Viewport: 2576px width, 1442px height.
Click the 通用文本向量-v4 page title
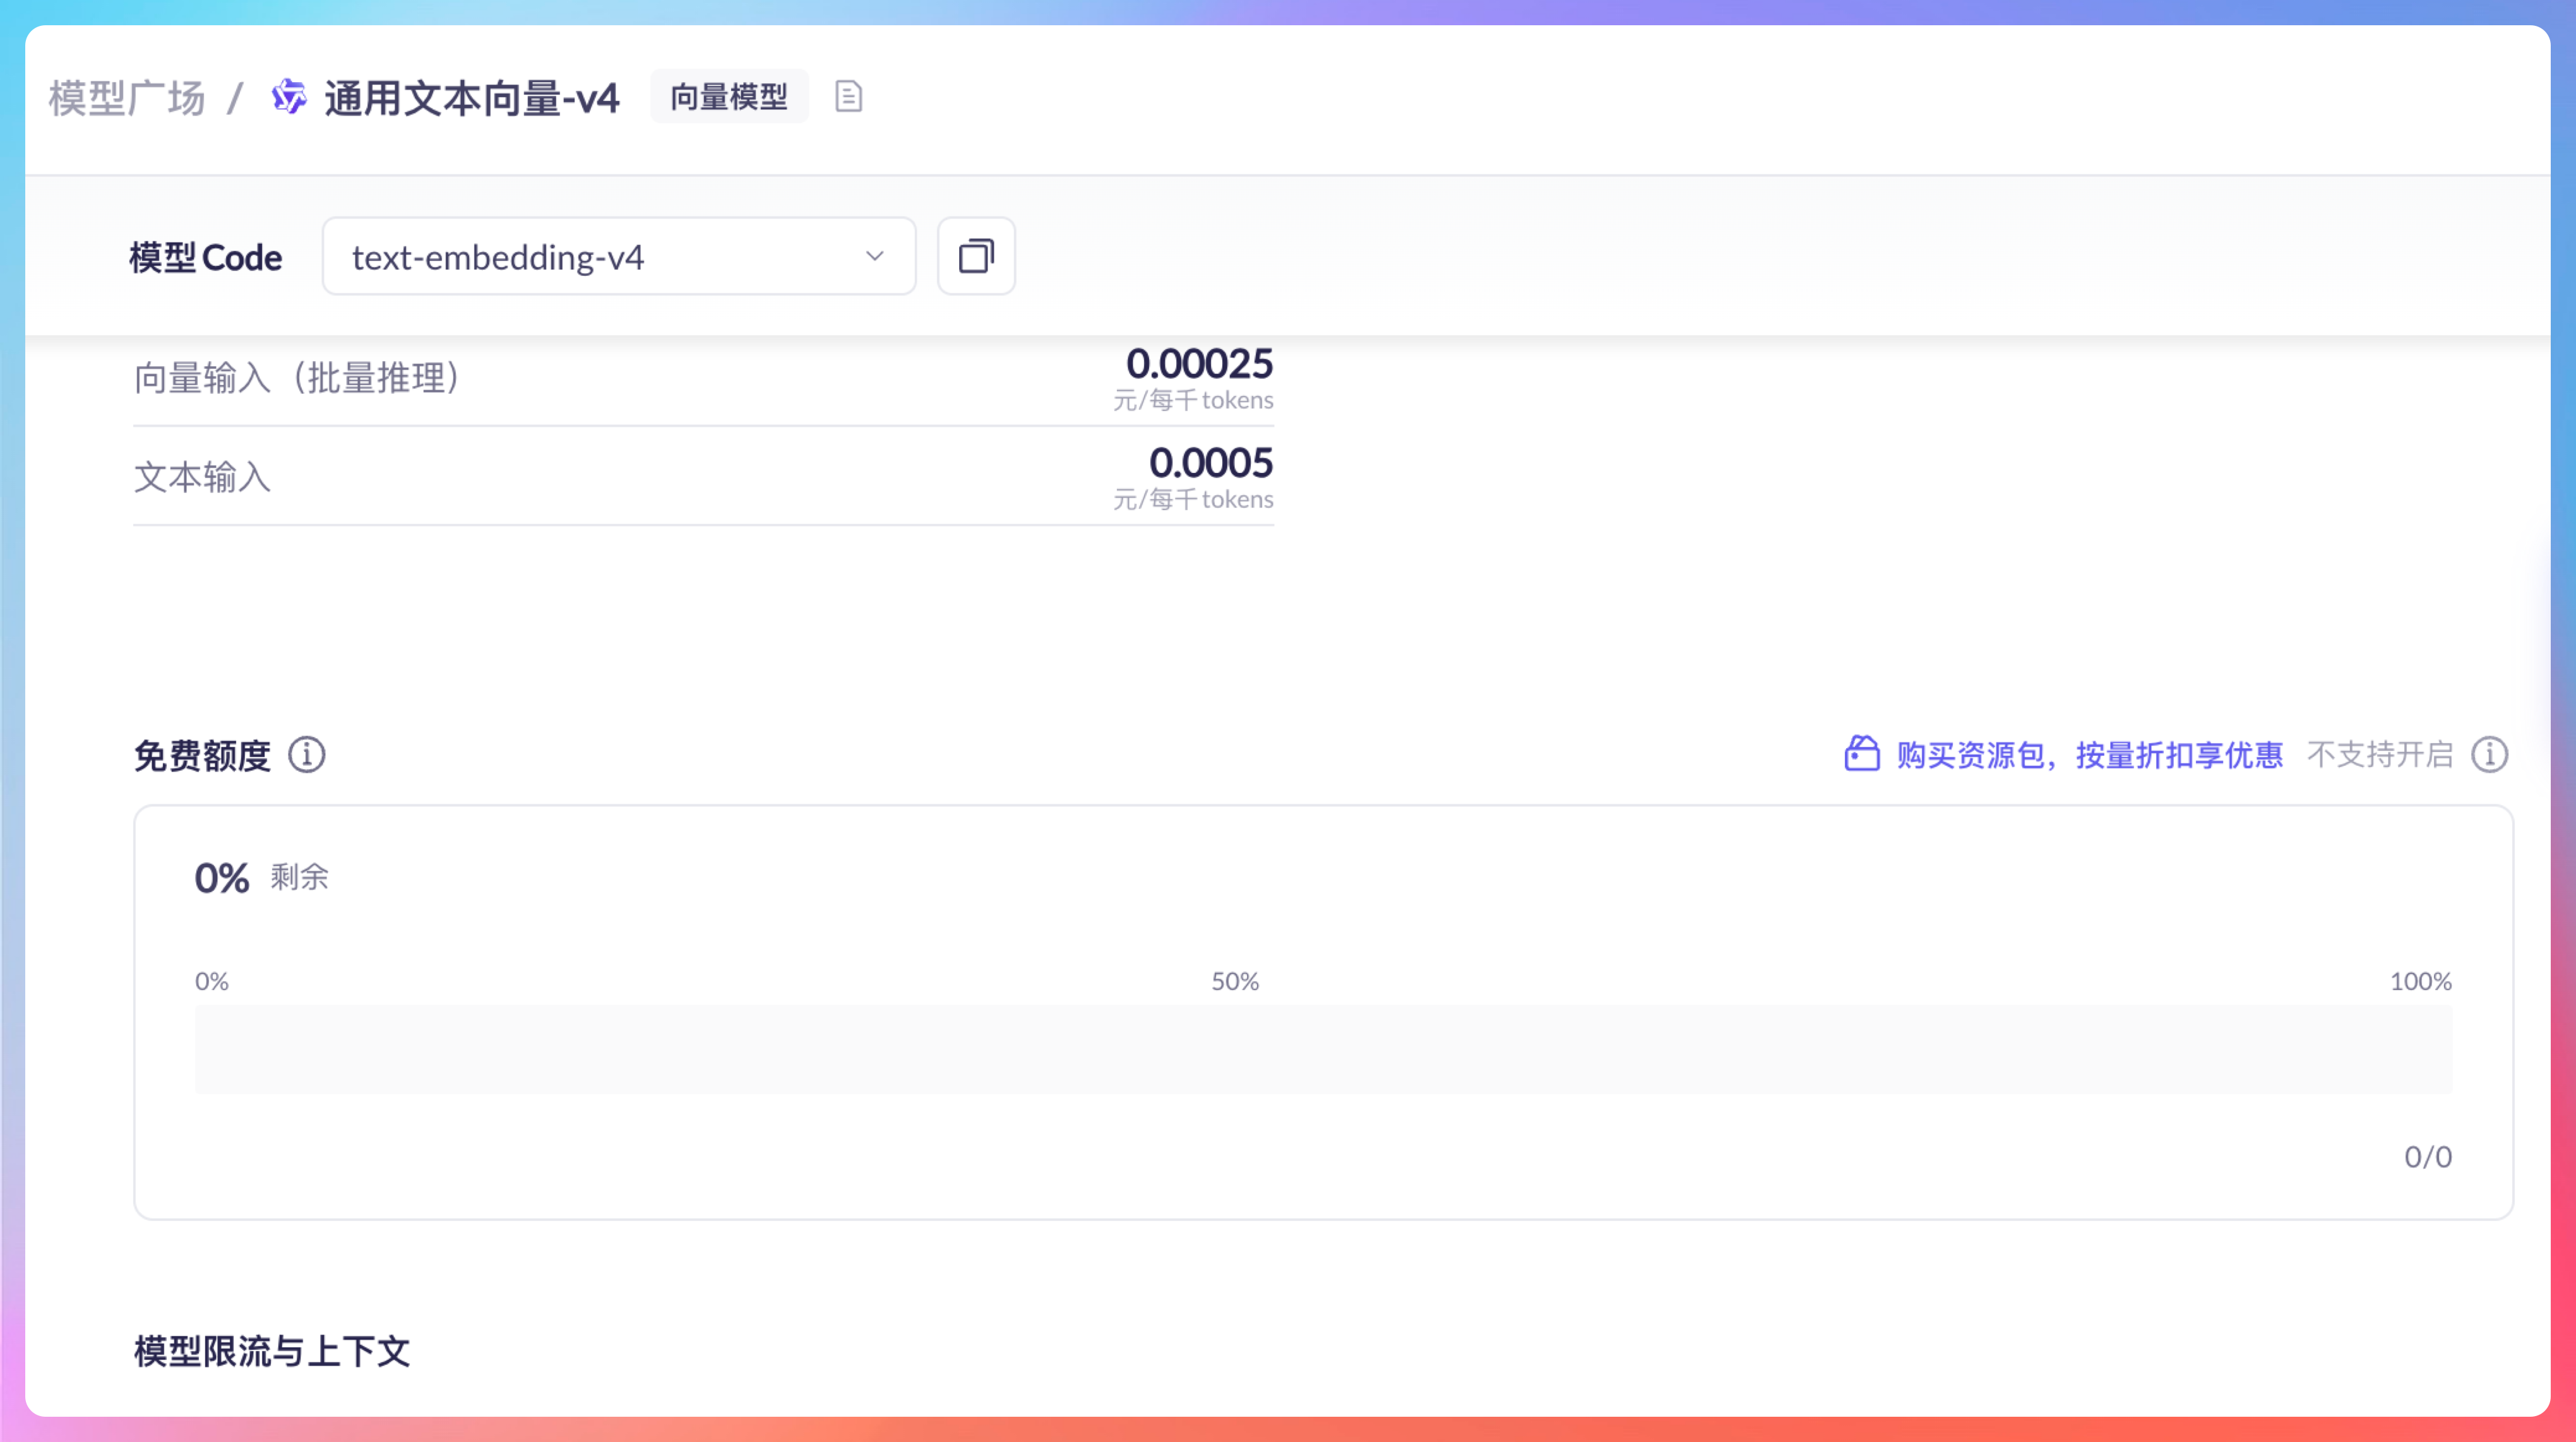click(472, 98)
